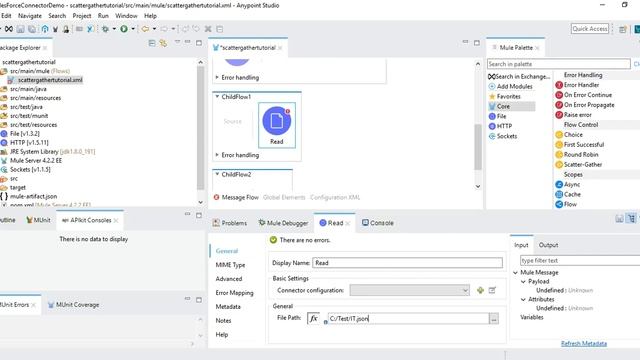Click the File Path input field
The height and width of the screenshot is (360, 640).
408,318
